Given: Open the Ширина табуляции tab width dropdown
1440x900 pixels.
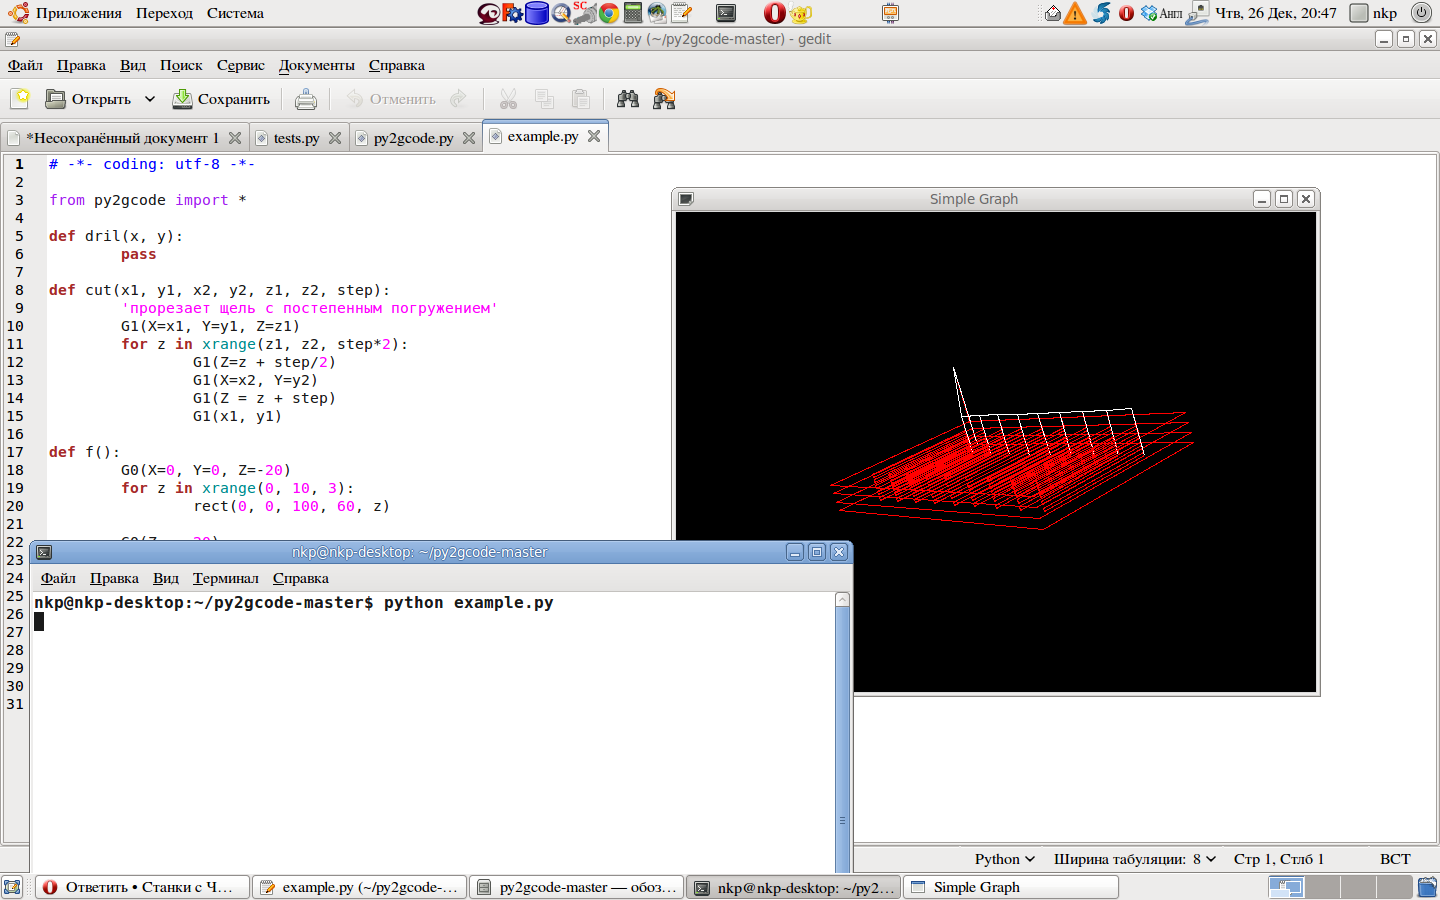Looking at the screenshot, I should click(1134, 859).
